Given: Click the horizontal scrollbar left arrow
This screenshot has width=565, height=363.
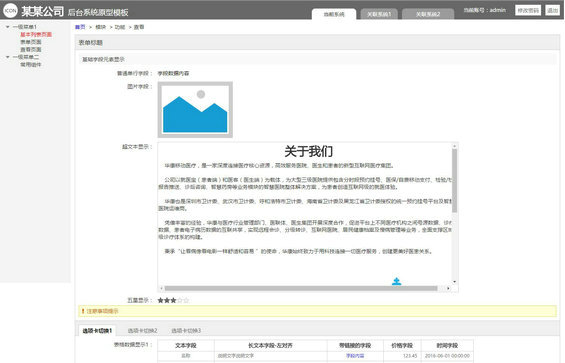Looking at the screenshot, I should click(x=161, y=288).
